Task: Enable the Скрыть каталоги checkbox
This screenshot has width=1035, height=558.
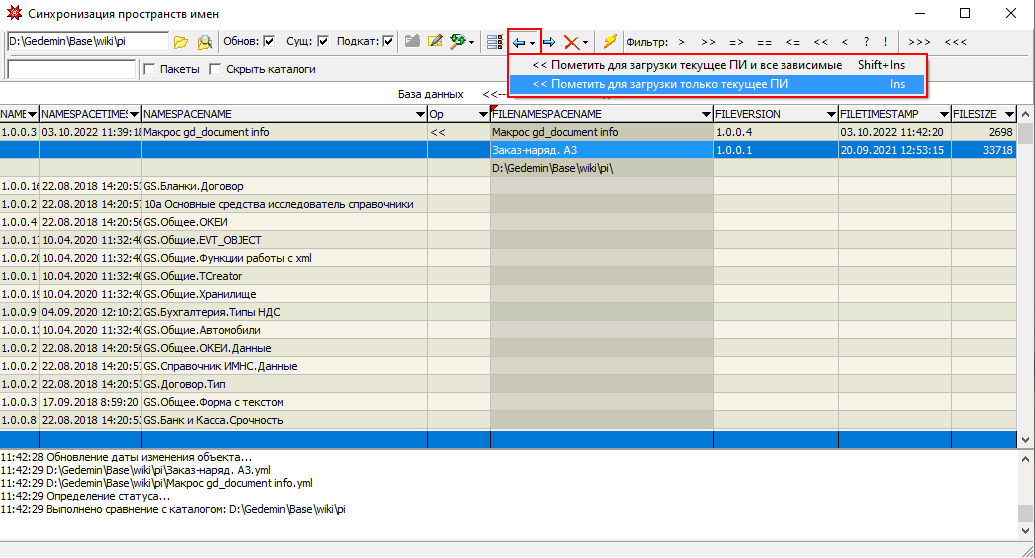Action: (x=215, y=70)
